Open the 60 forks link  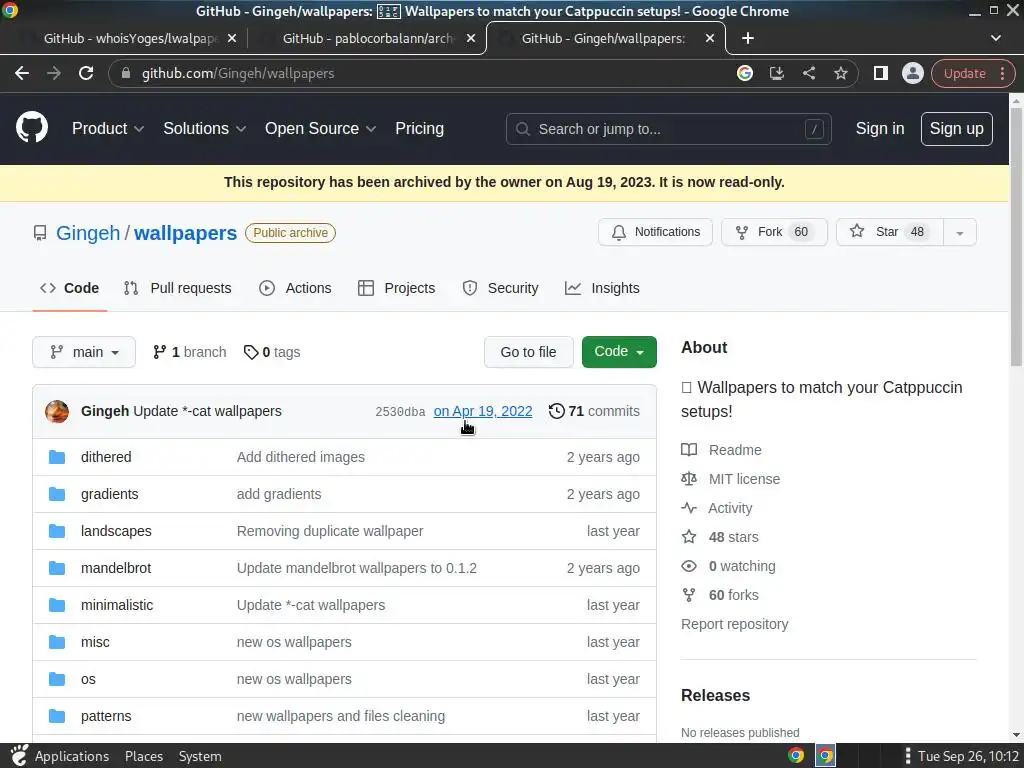click(720, 595)
